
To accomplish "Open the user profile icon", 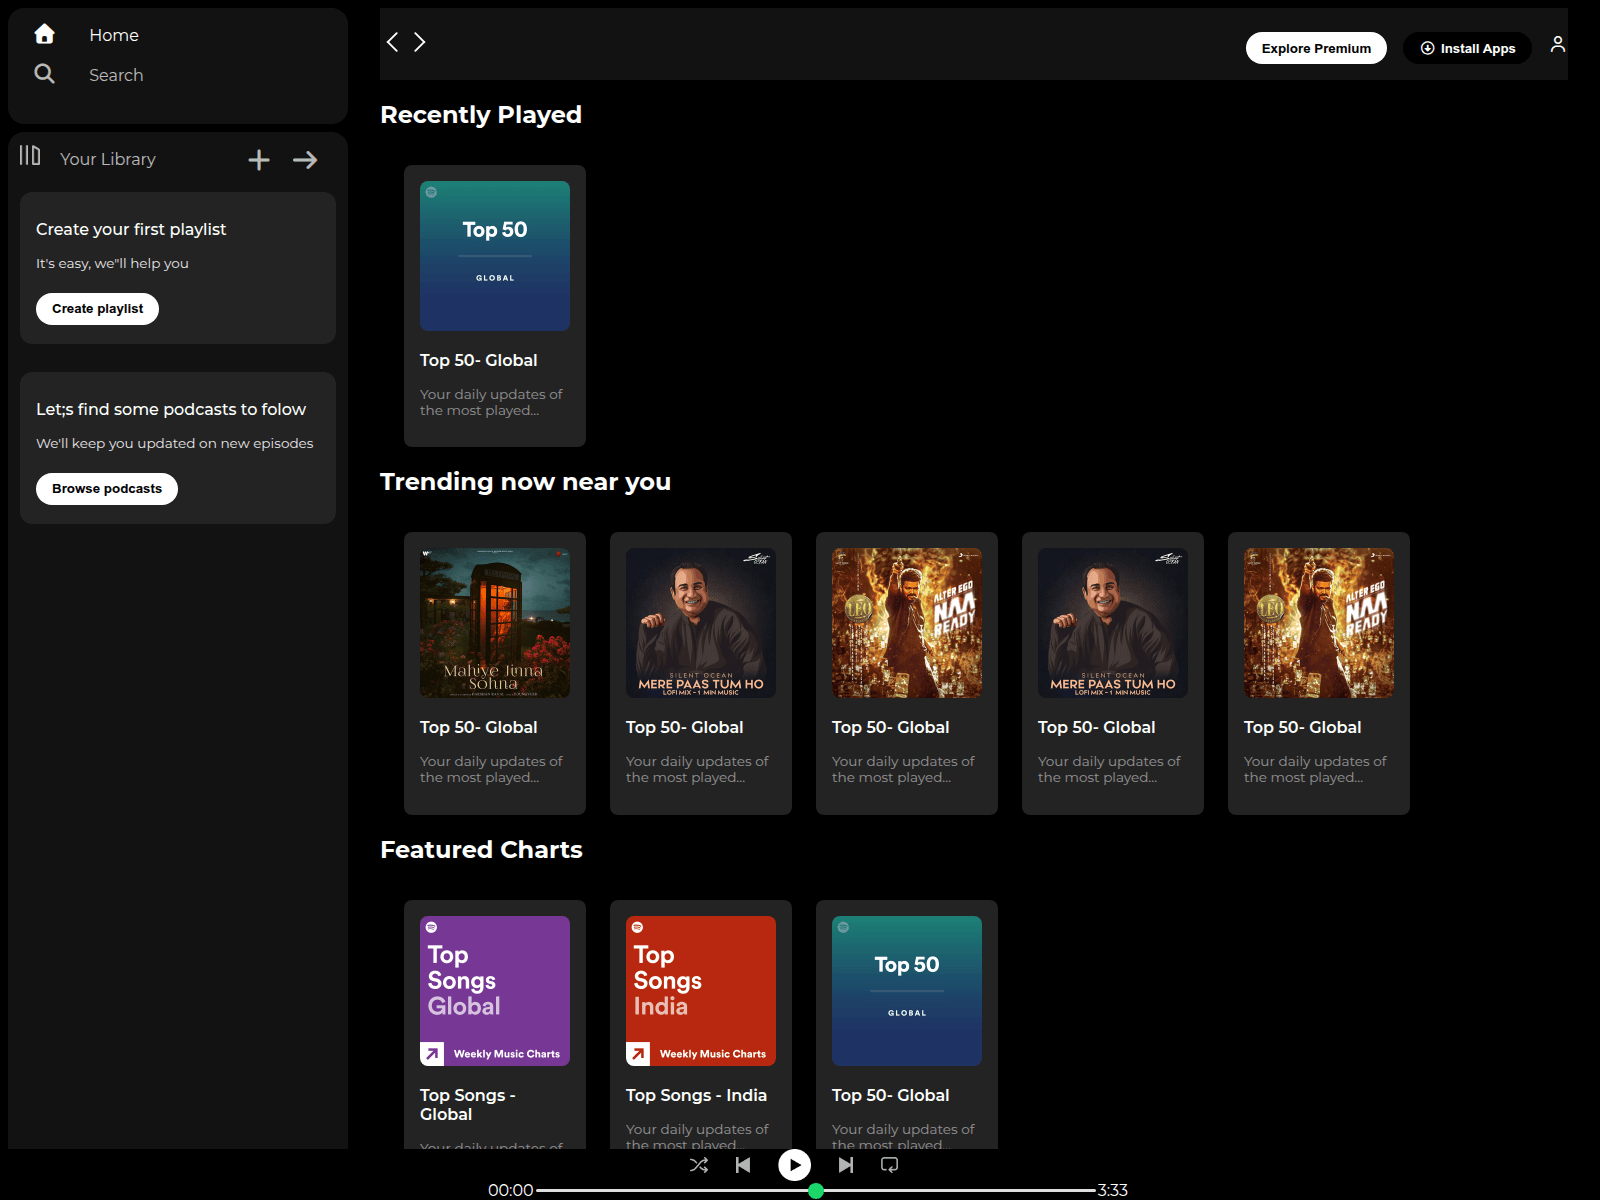I will point(1558,44).
